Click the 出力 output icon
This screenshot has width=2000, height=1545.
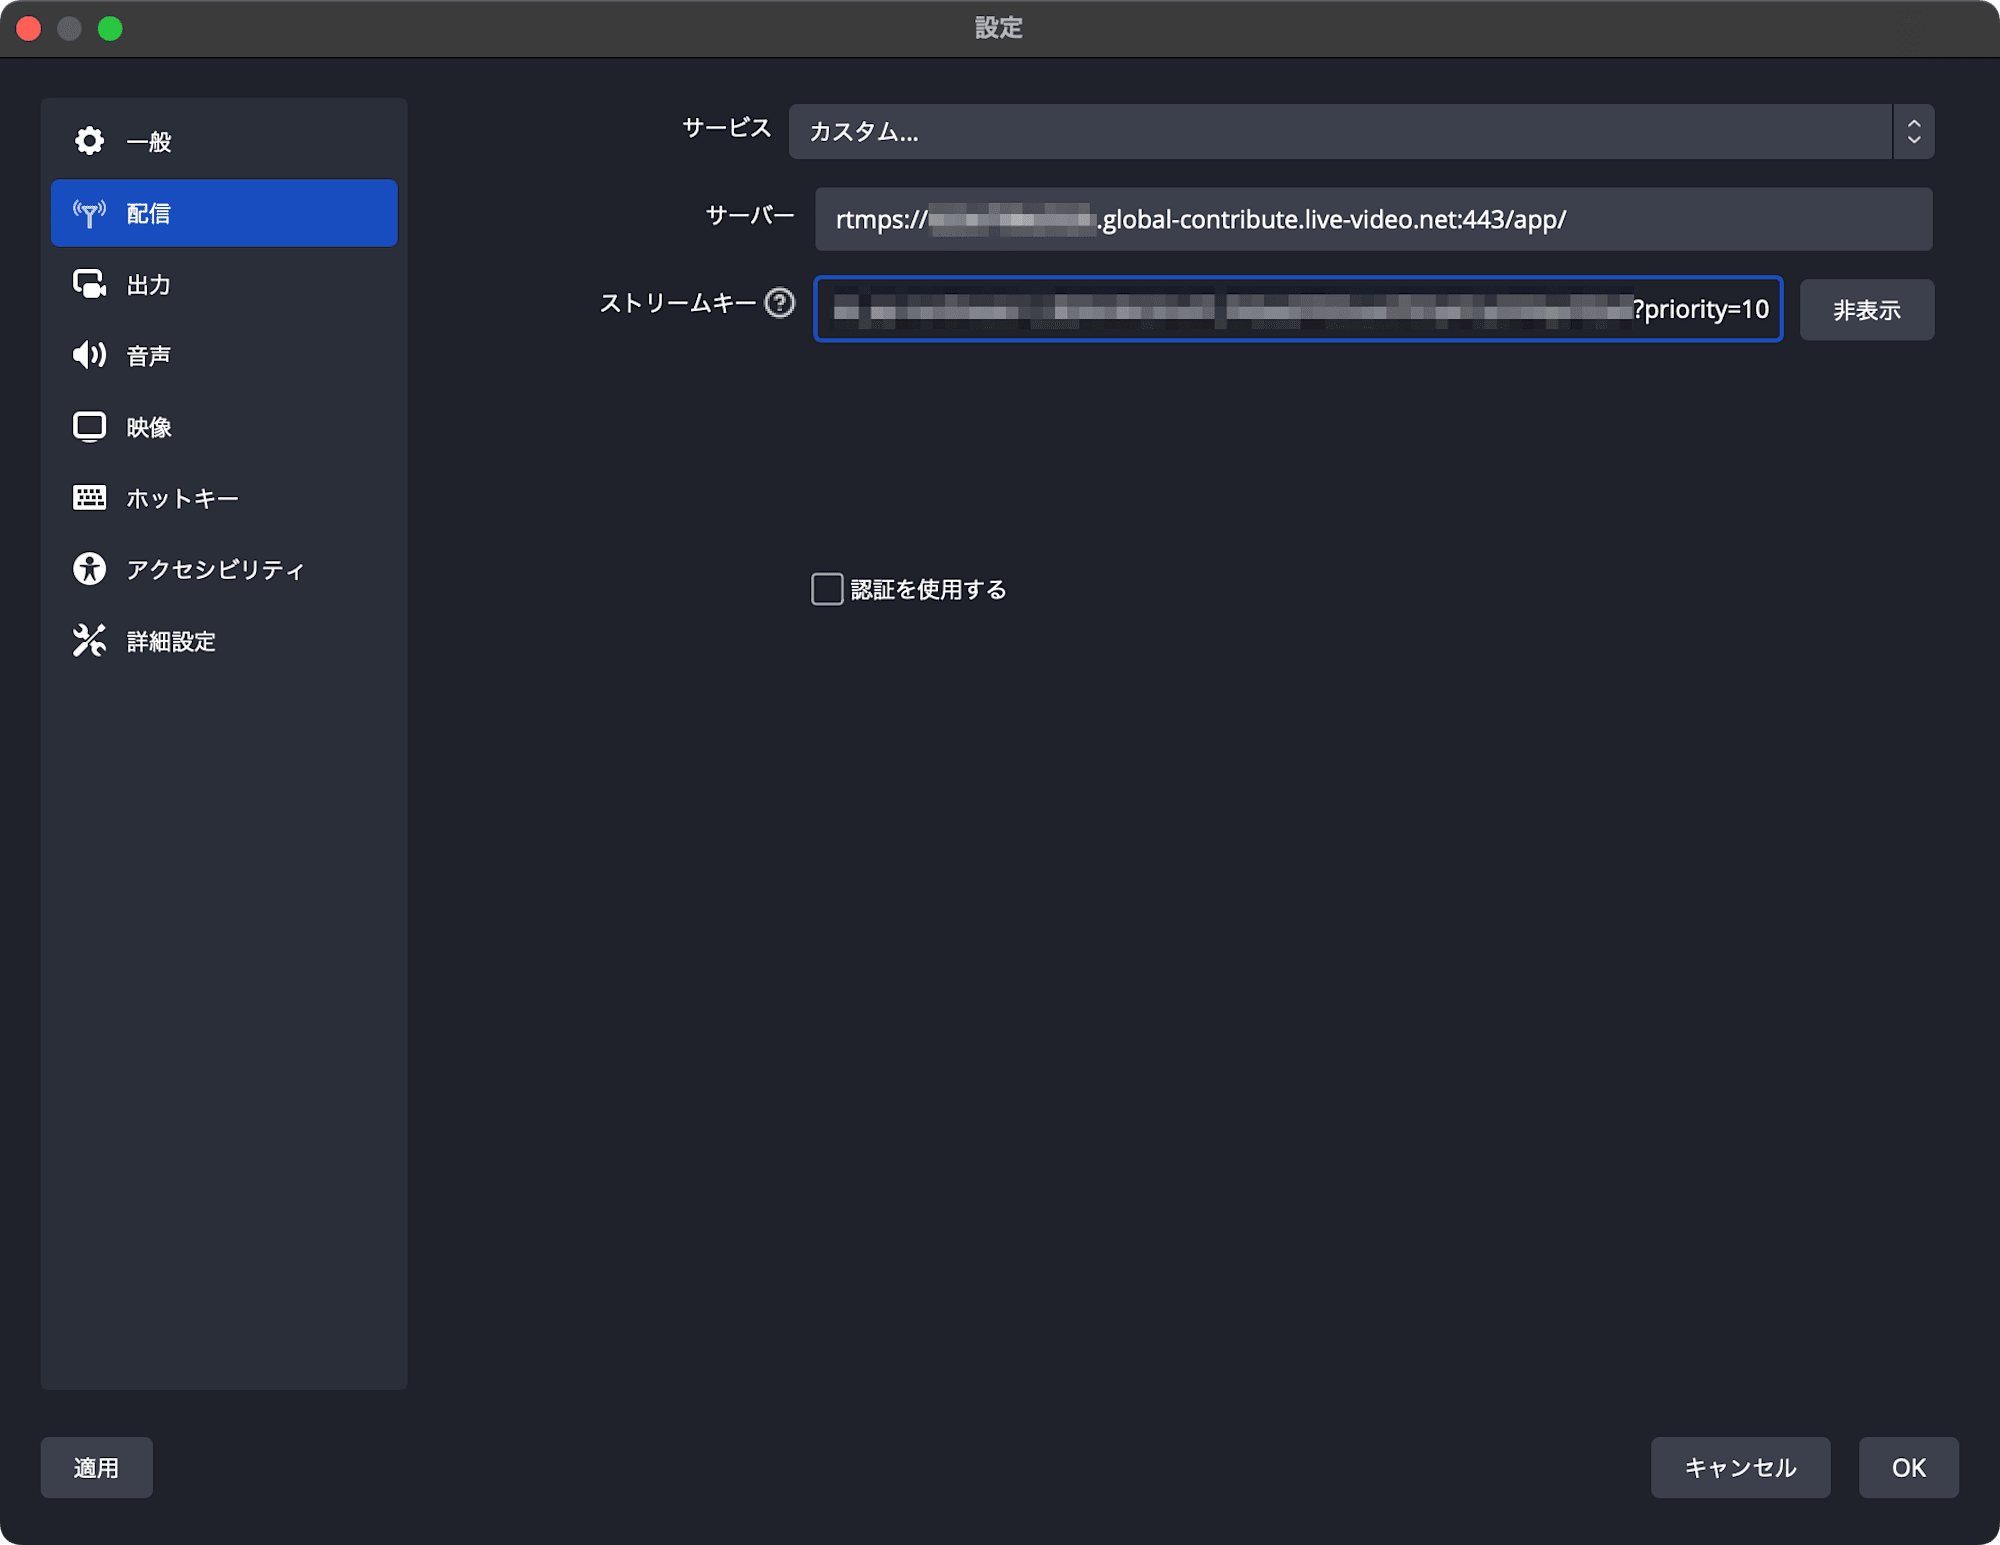89,285
